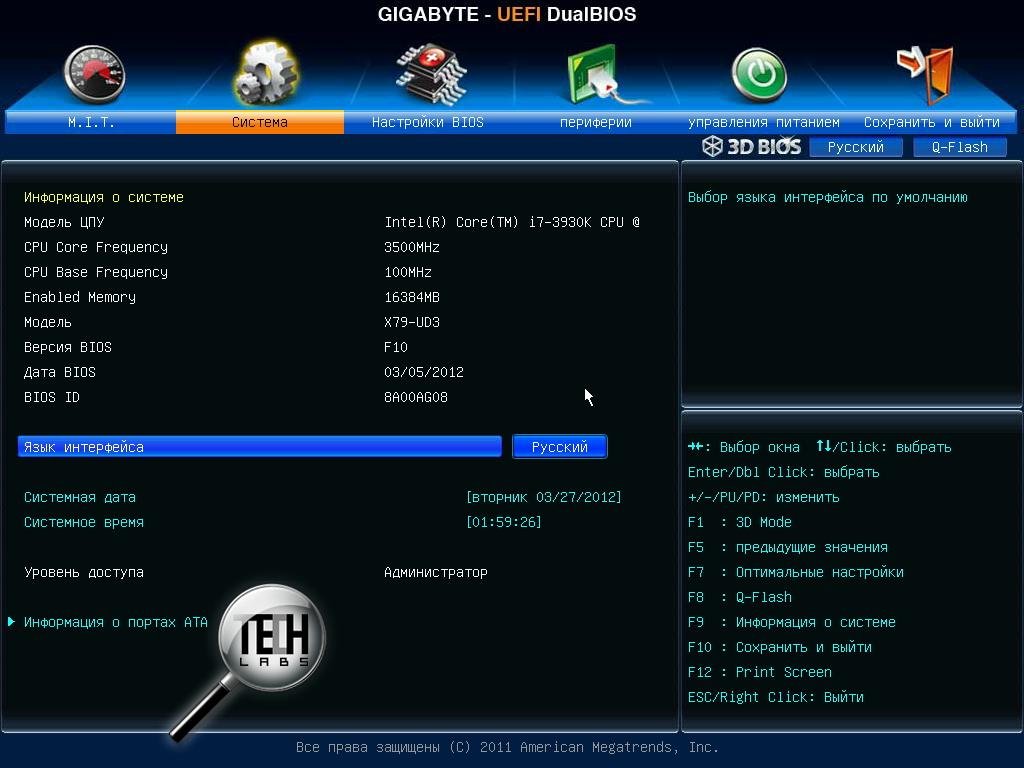The width and height of the screenshot is (1024, 768).
Task: Launch the Q-Flash utility
Action: (x=958, y=146)
